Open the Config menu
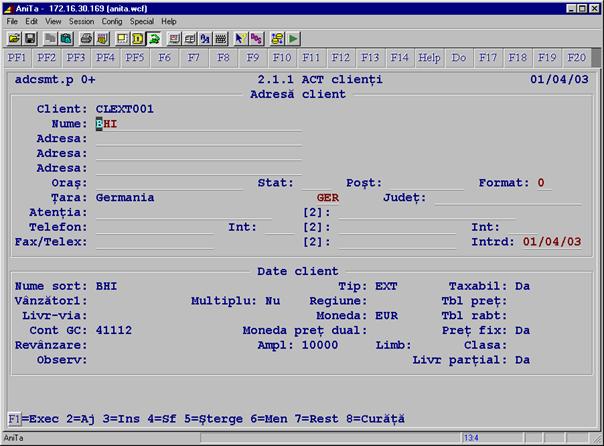604x446 pixels. pos(112,21)
